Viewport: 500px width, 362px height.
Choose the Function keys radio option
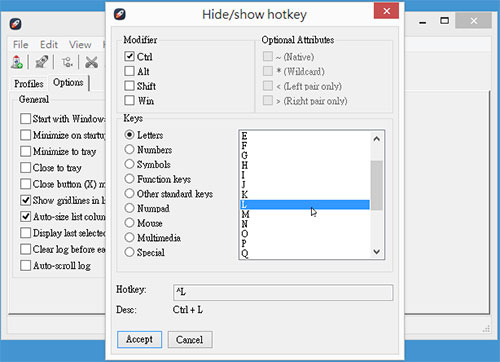click(x=129, y=179)
